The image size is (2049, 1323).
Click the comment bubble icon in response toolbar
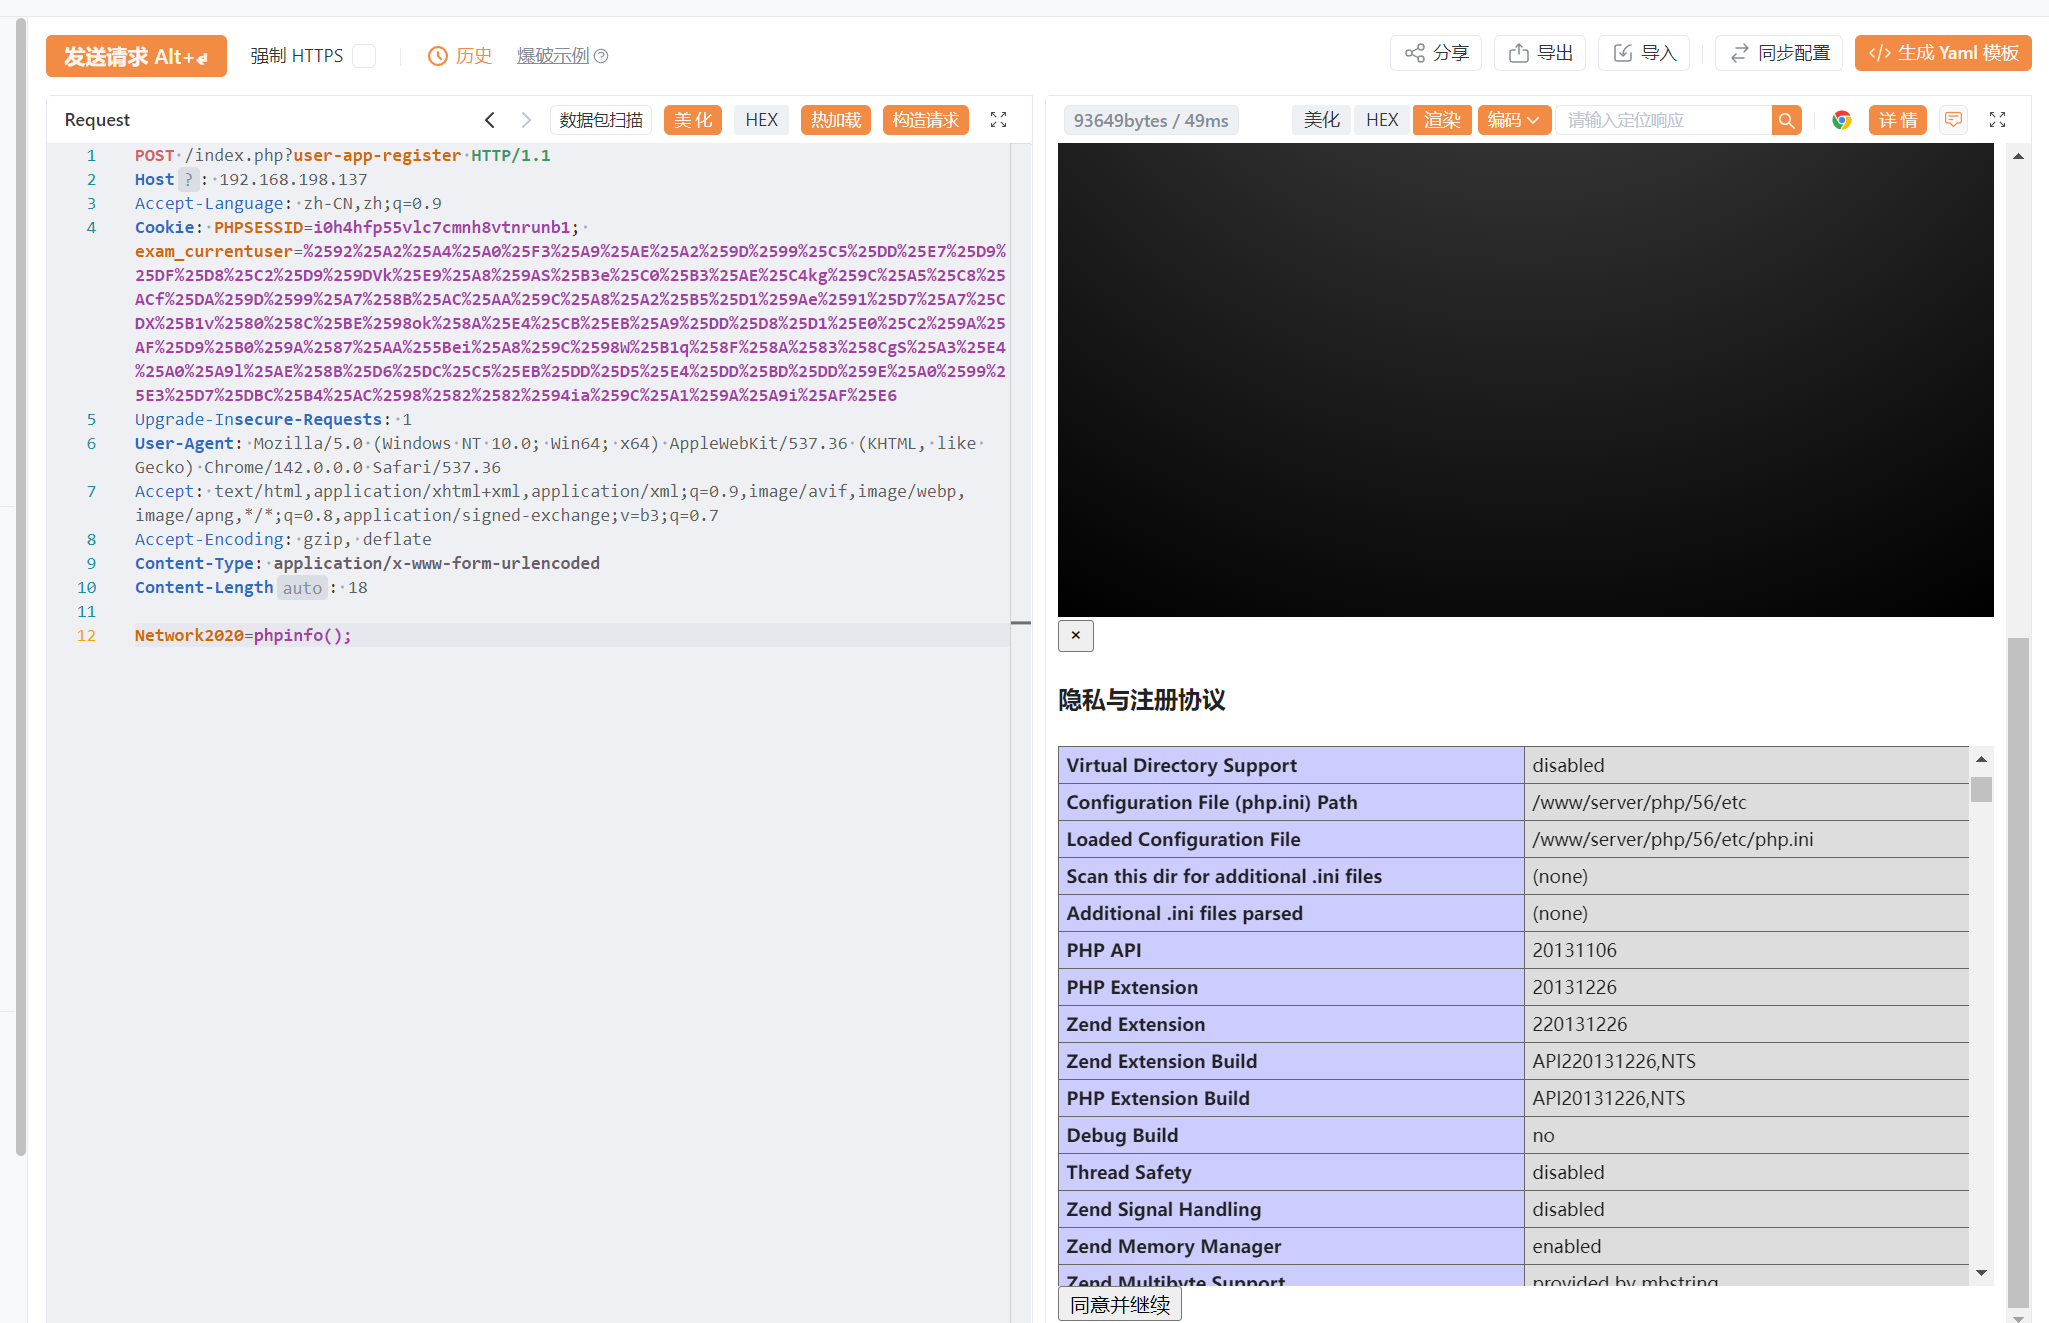[x=1953, y=120]
